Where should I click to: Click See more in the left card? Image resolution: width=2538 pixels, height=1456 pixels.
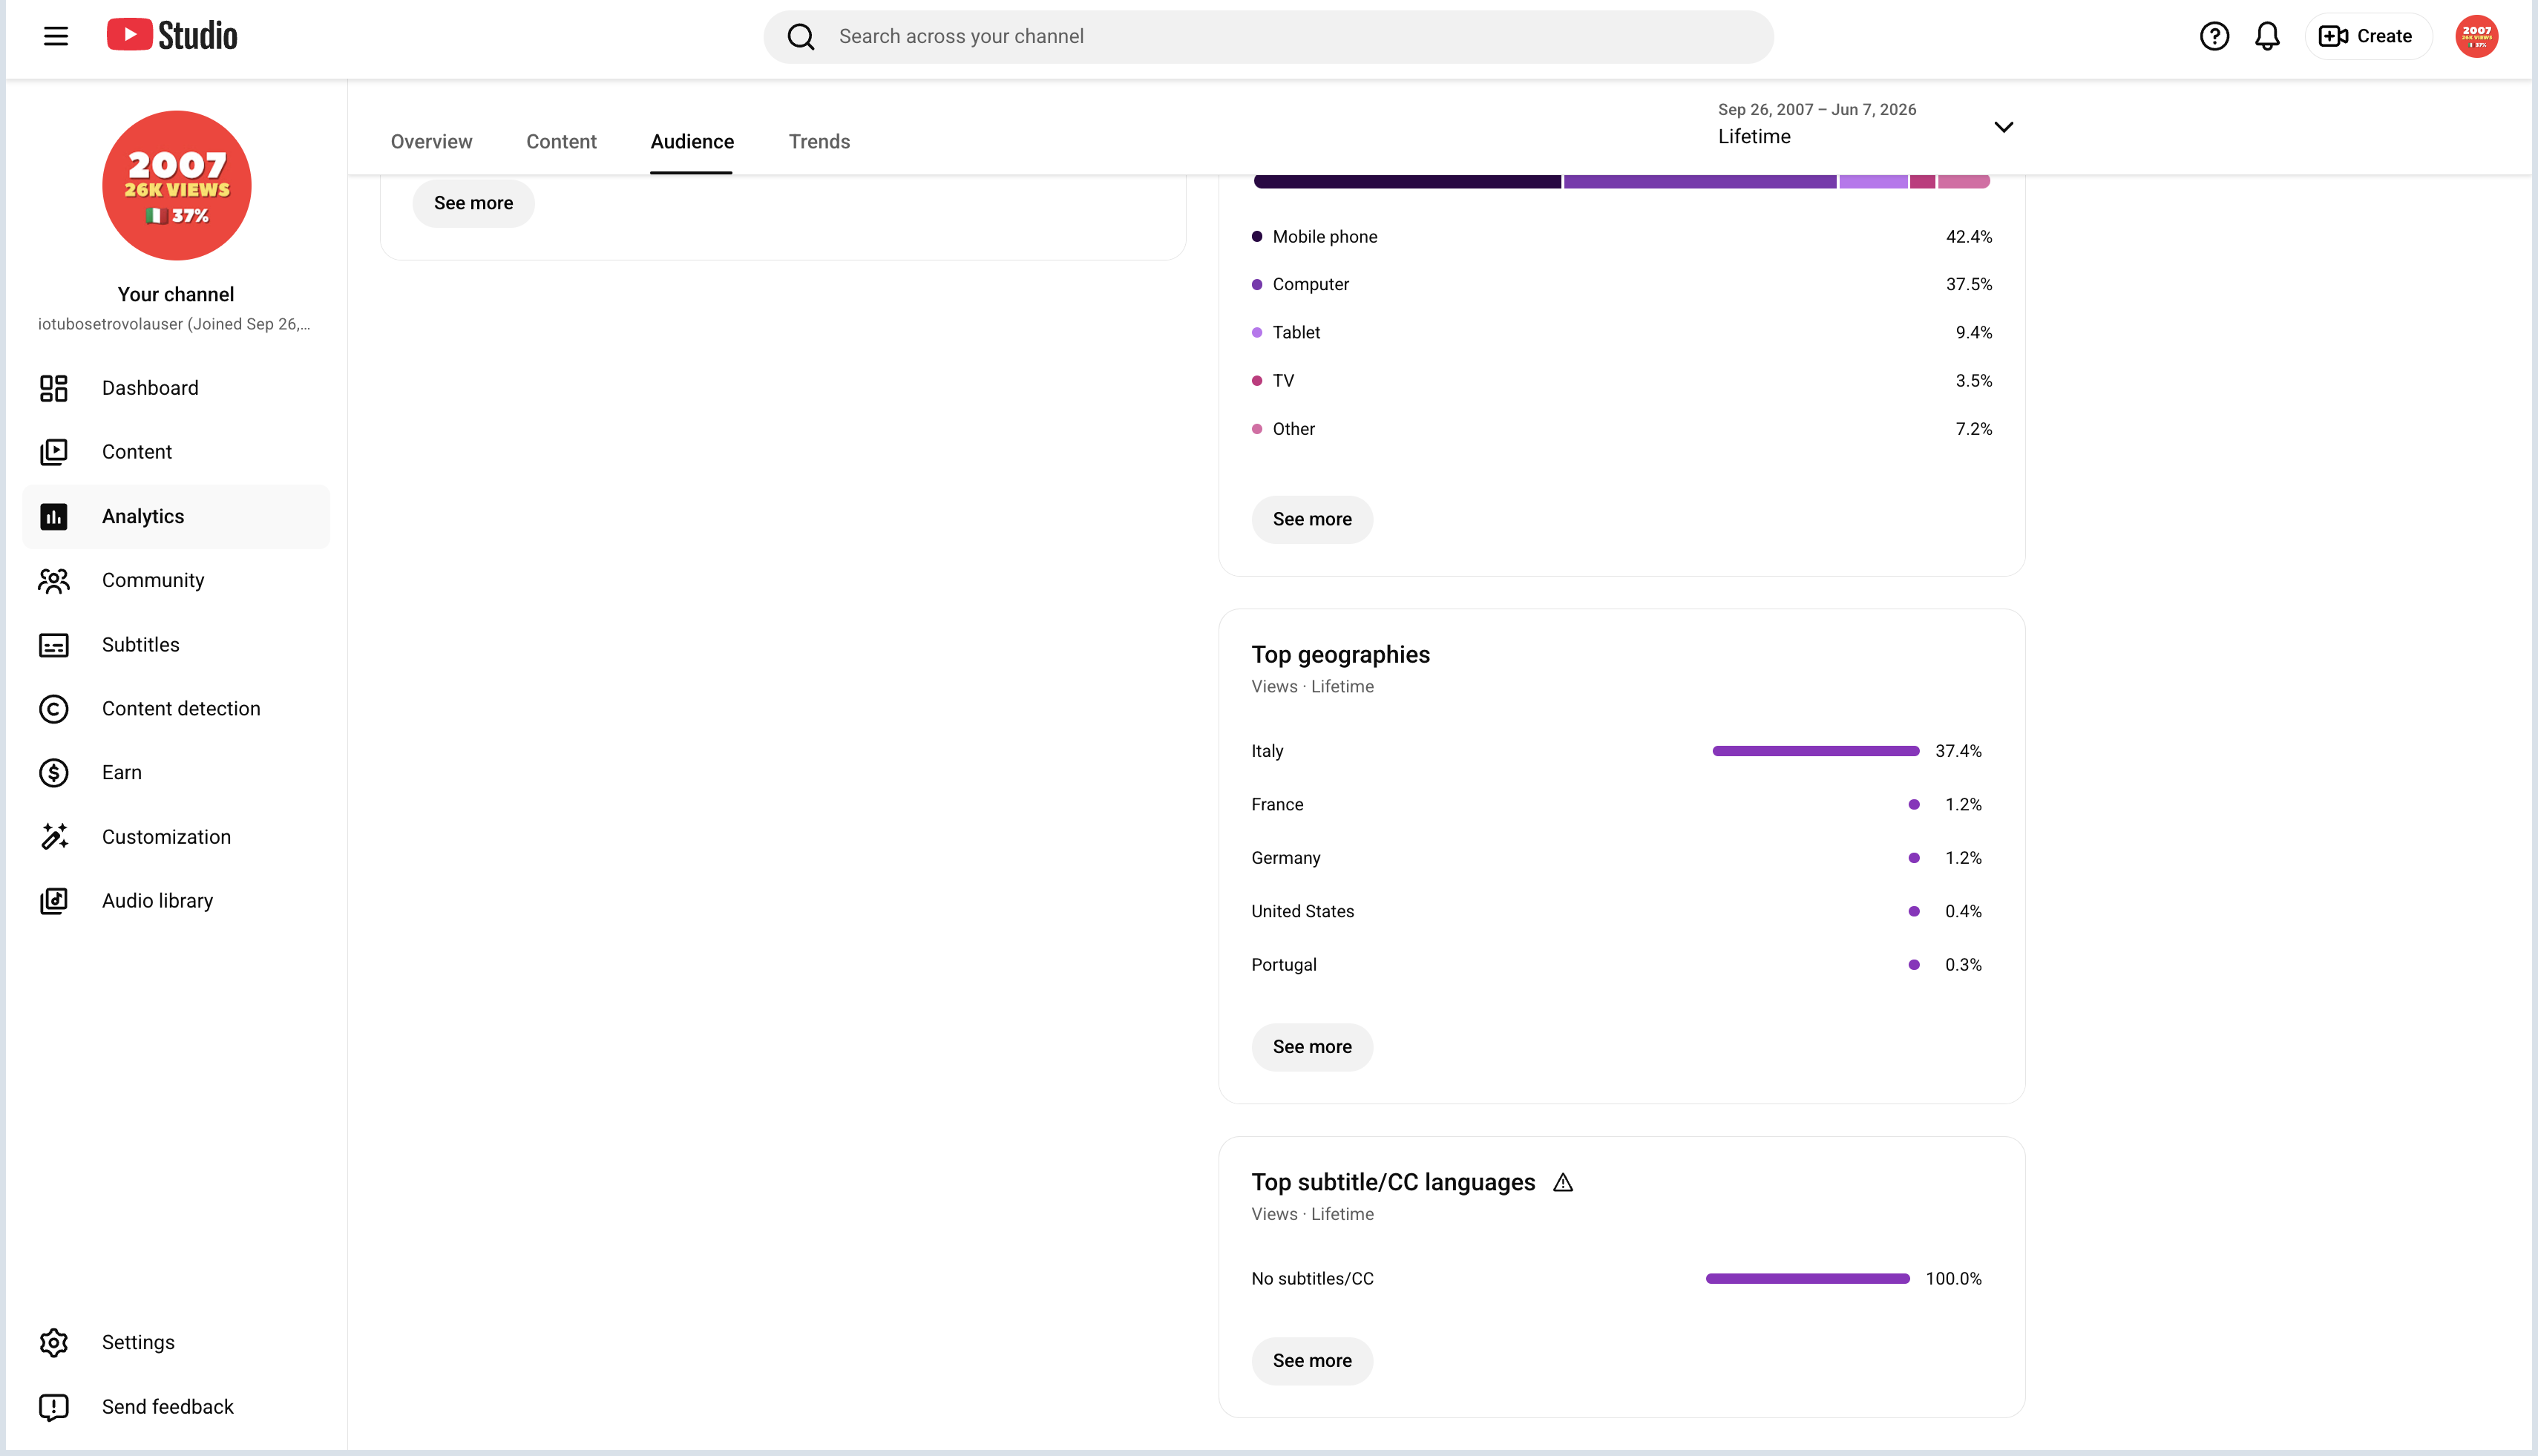(x=473, y=203)
